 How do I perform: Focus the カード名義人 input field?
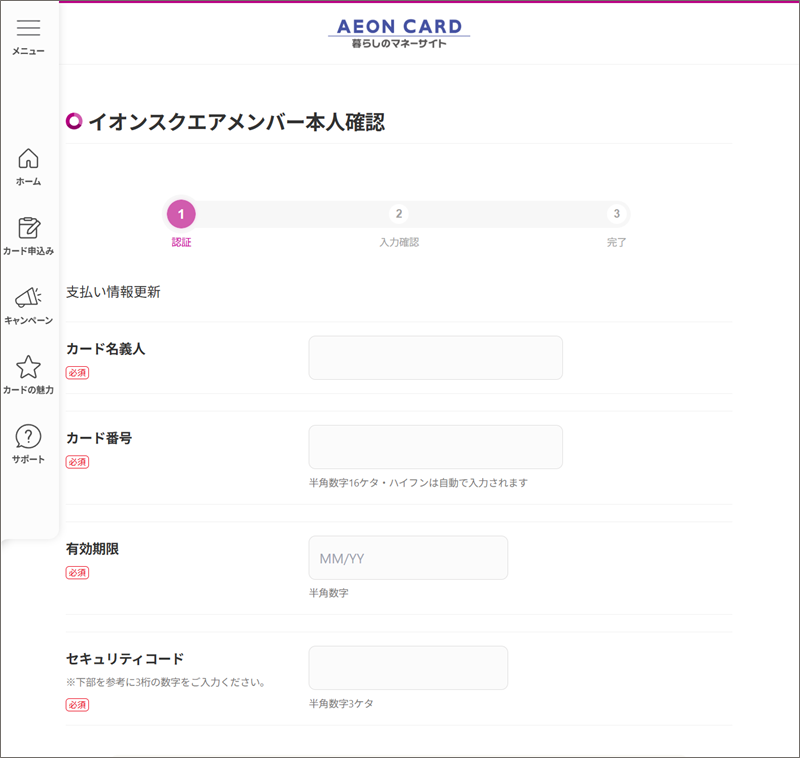point(436,358)
